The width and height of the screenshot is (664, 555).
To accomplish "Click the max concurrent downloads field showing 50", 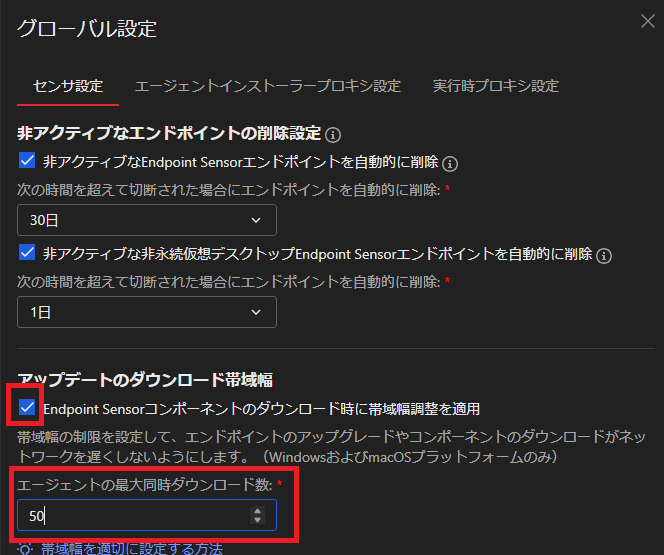I will point(130,516).
